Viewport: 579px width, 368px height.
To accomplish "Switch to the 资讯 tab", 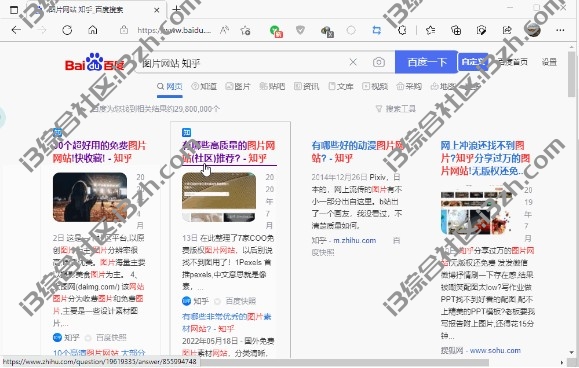I will coord(306,86).
